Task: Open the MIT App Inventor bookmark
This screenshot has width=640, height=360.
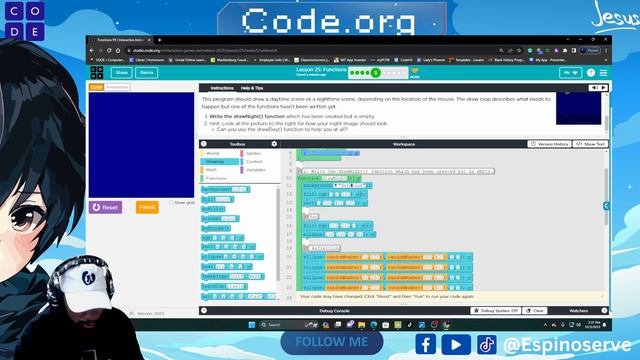Action: [x=350, y=60]
